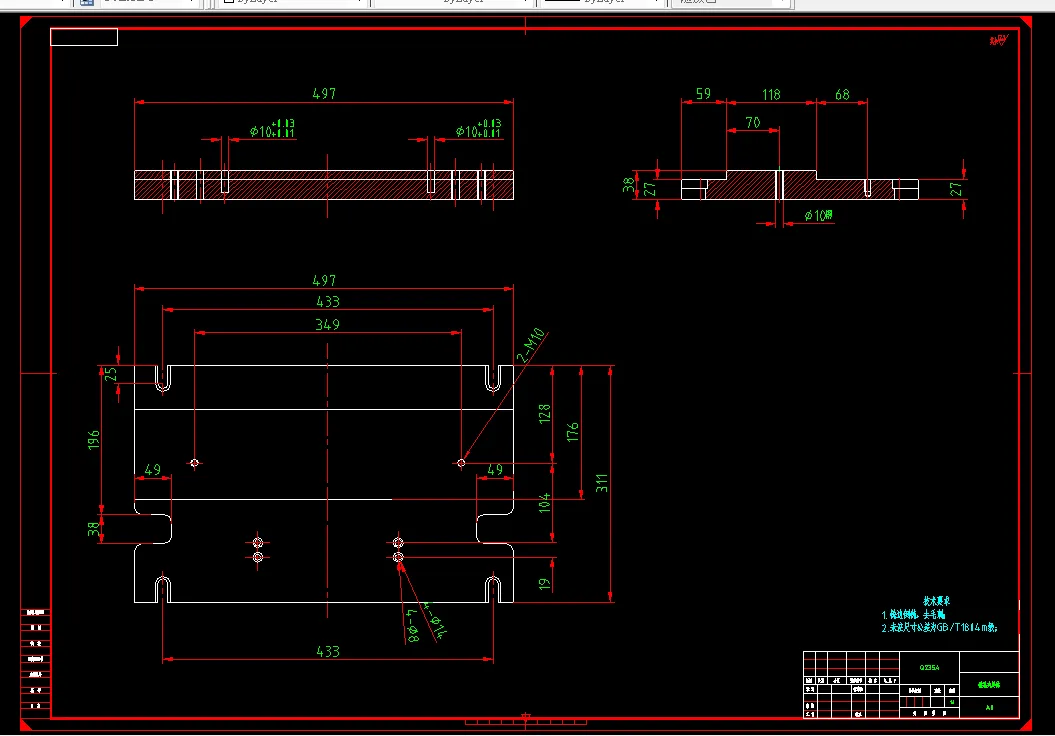The width and height of the screenshot is (1055, 736).
Task: Select the 497 dimension above the hatched section view
Action: point(324,94)
